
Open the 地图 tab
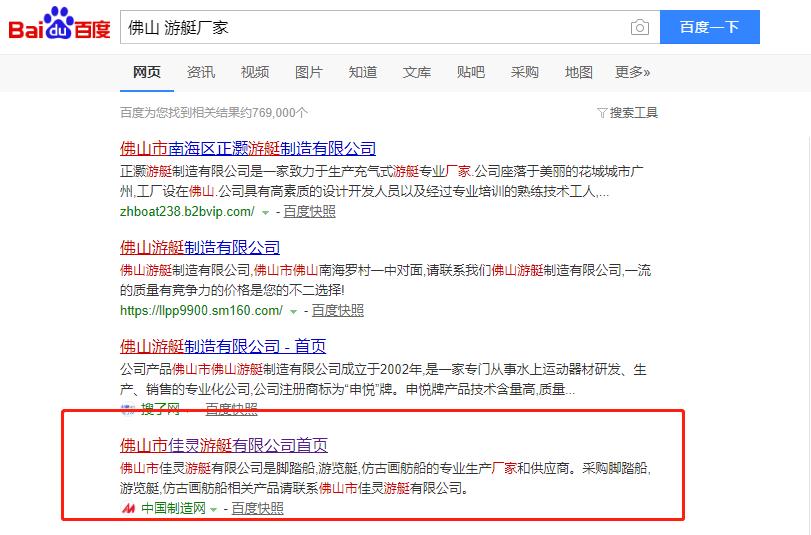coord(579,72)
